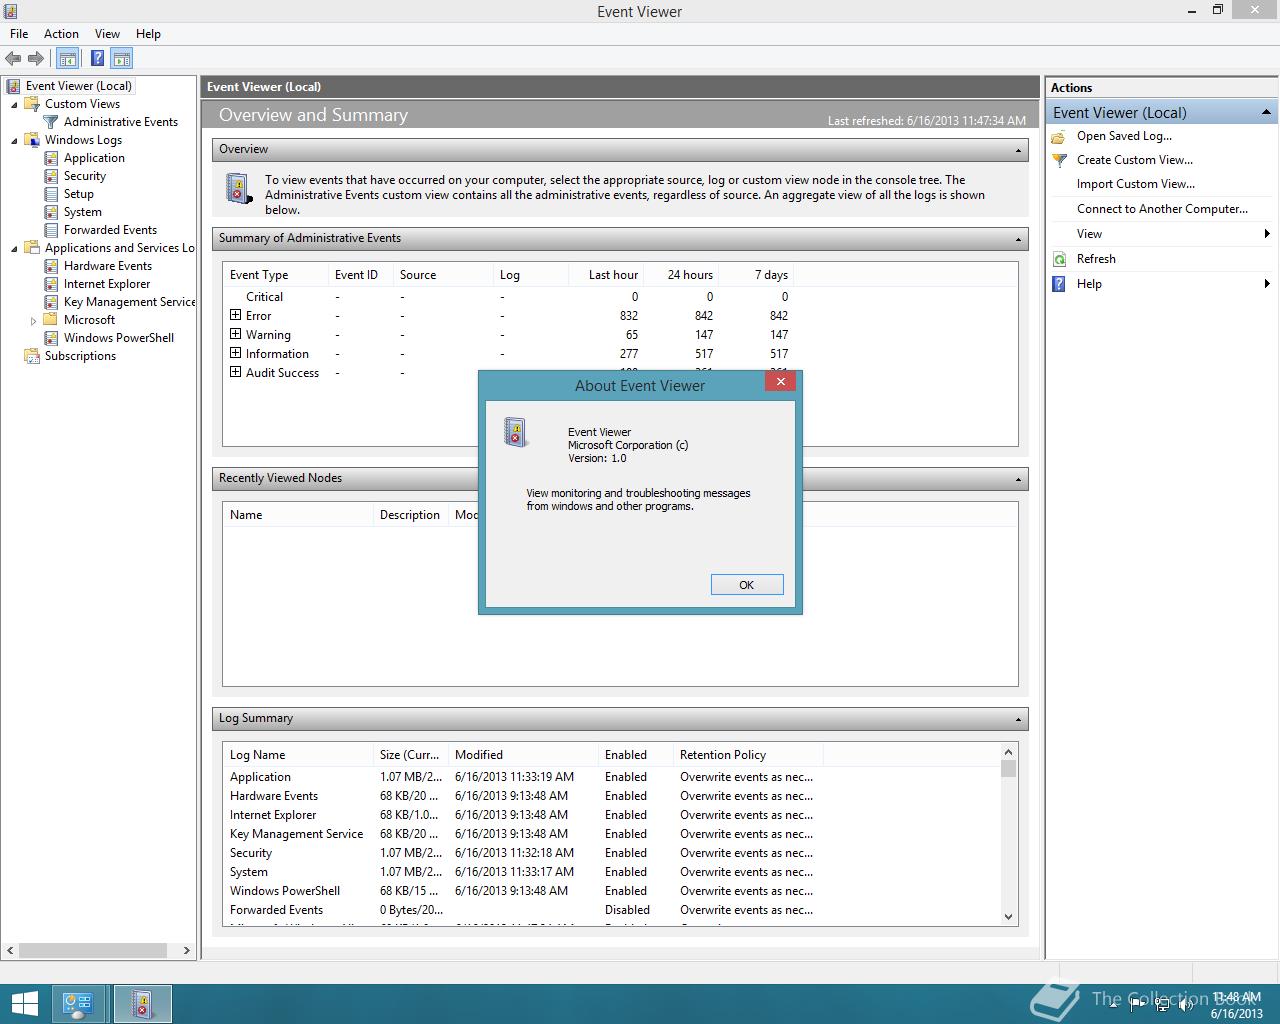Open the Help submenu in Actions pane
This screenshot has height=1024, width=1280.
(x=1162, y=284)
